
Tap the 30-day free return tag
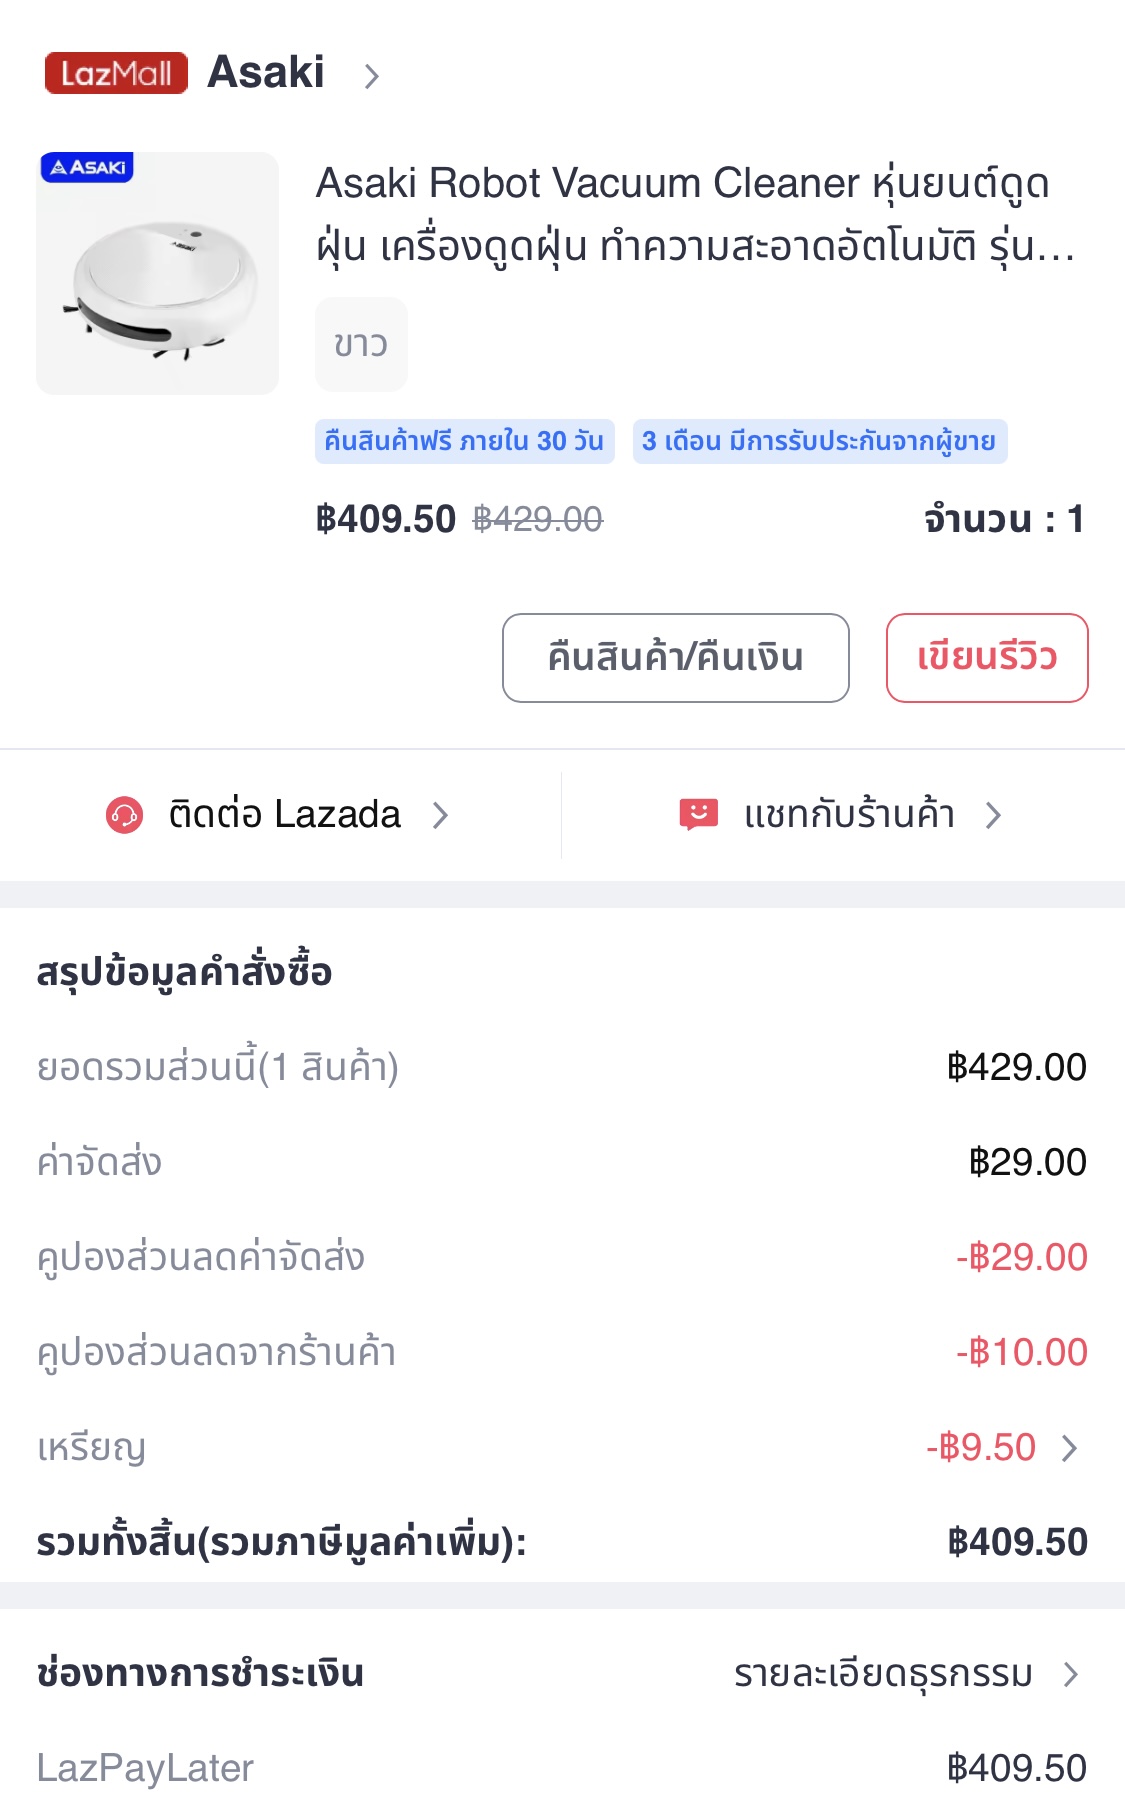pyautogui.click(x=464, y=441)
